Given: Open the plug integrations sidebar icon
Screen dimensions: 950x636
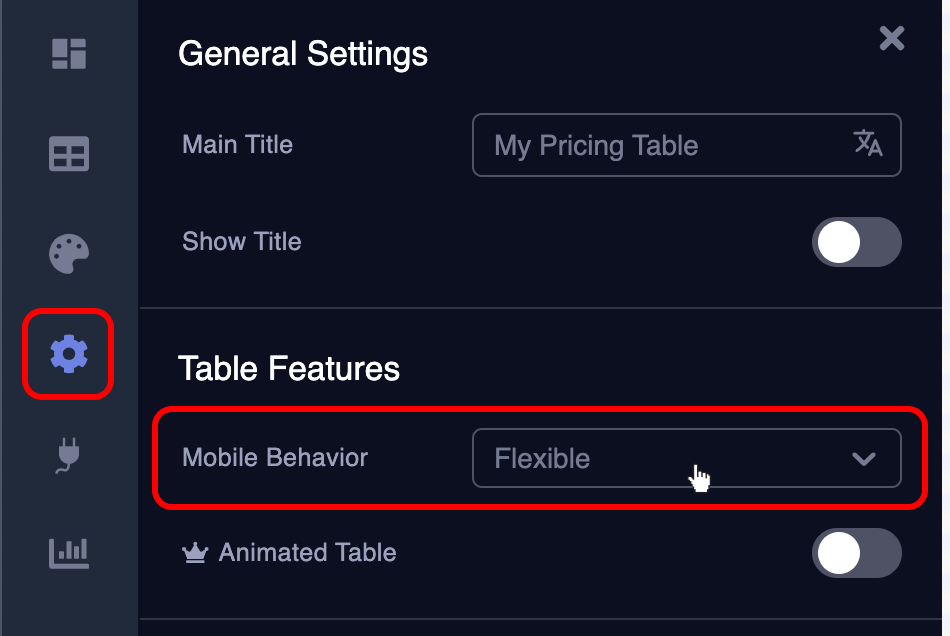Looking at the screenshot, I should point(69,454).
